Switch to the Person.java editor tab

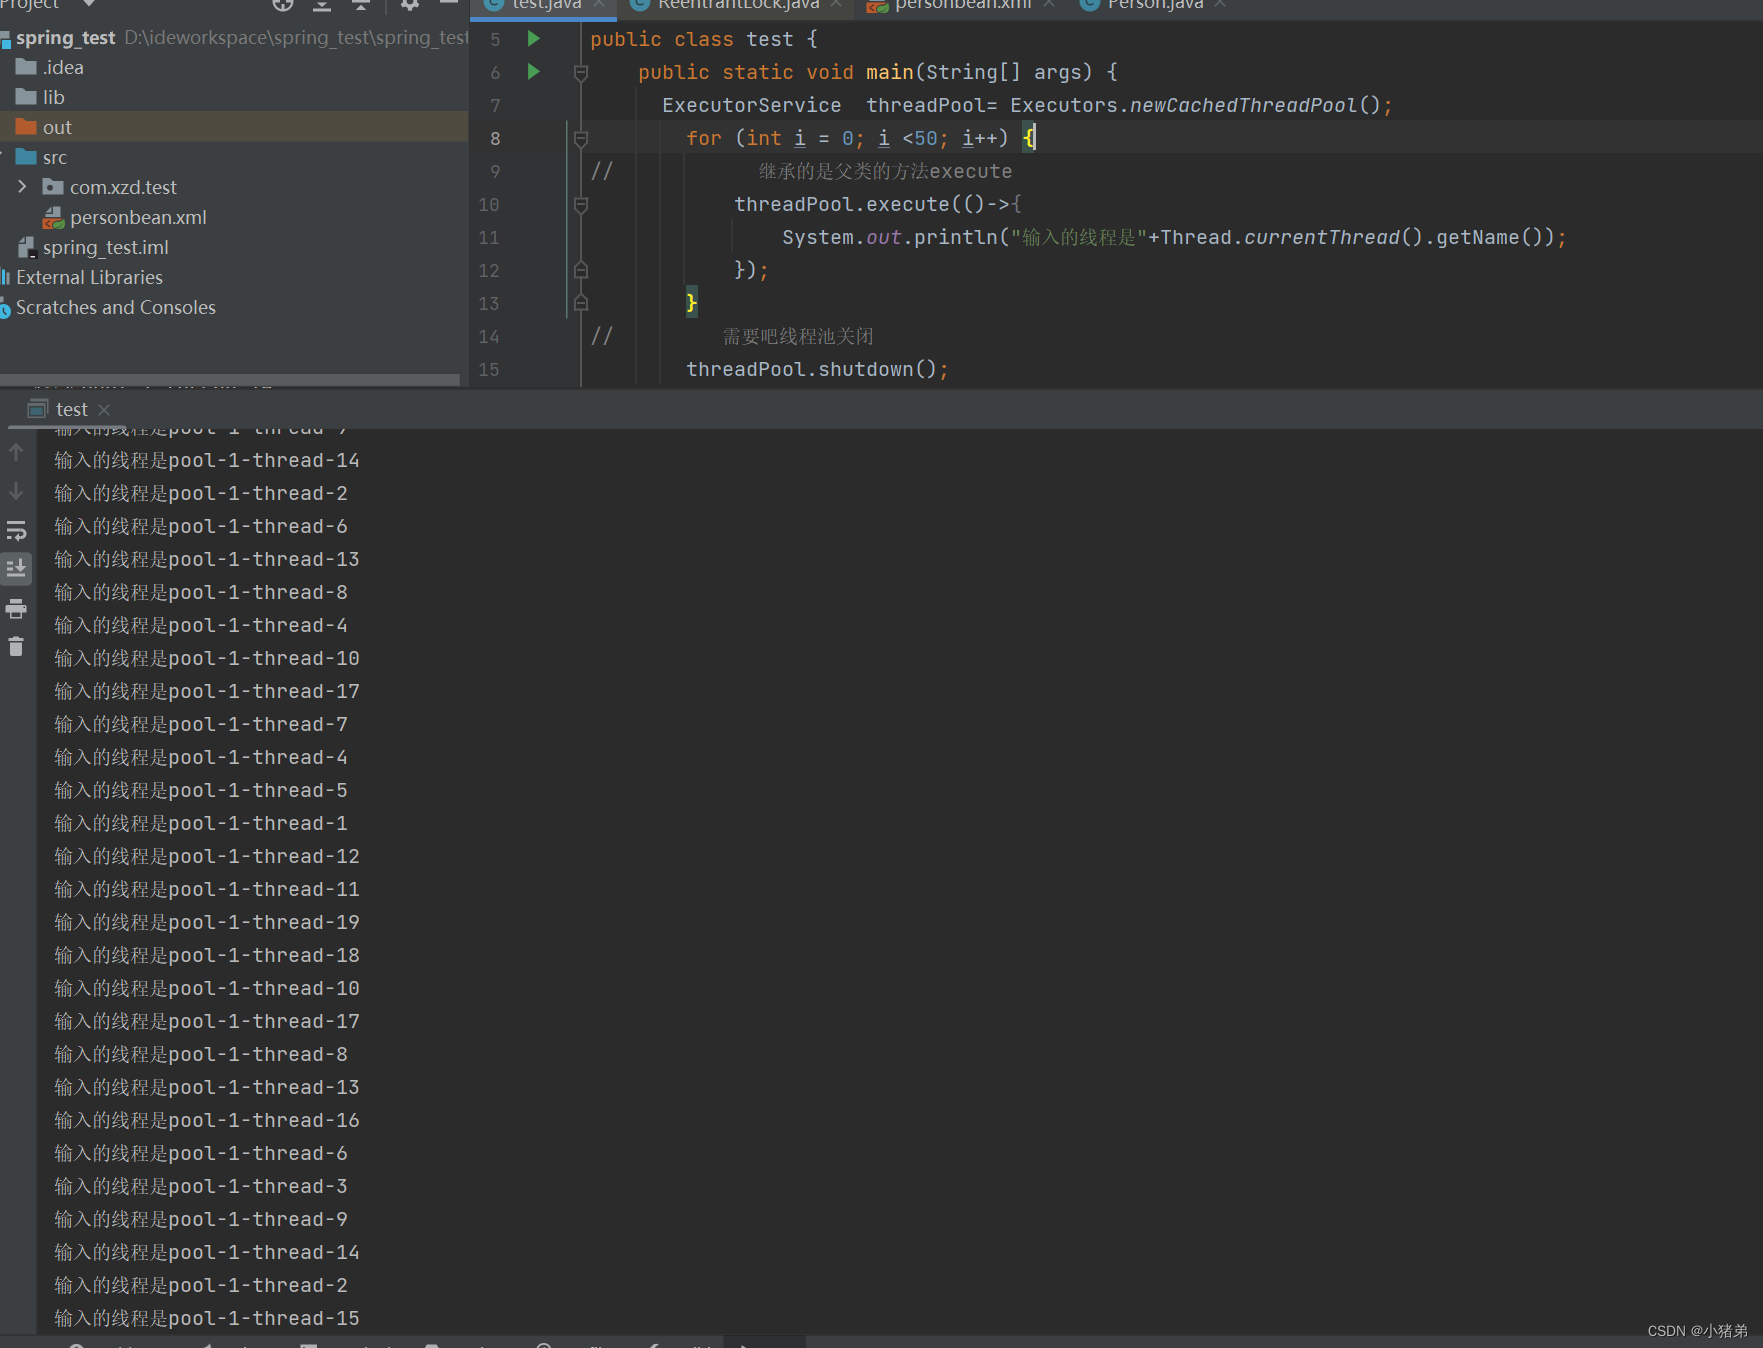point(1155,5)
